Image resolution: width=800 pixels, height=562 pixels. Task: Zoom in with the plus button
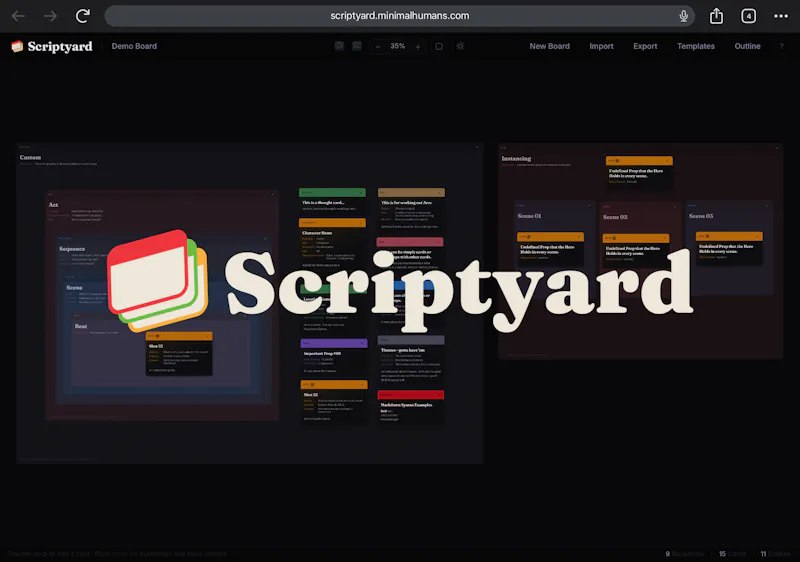[418, 46]
